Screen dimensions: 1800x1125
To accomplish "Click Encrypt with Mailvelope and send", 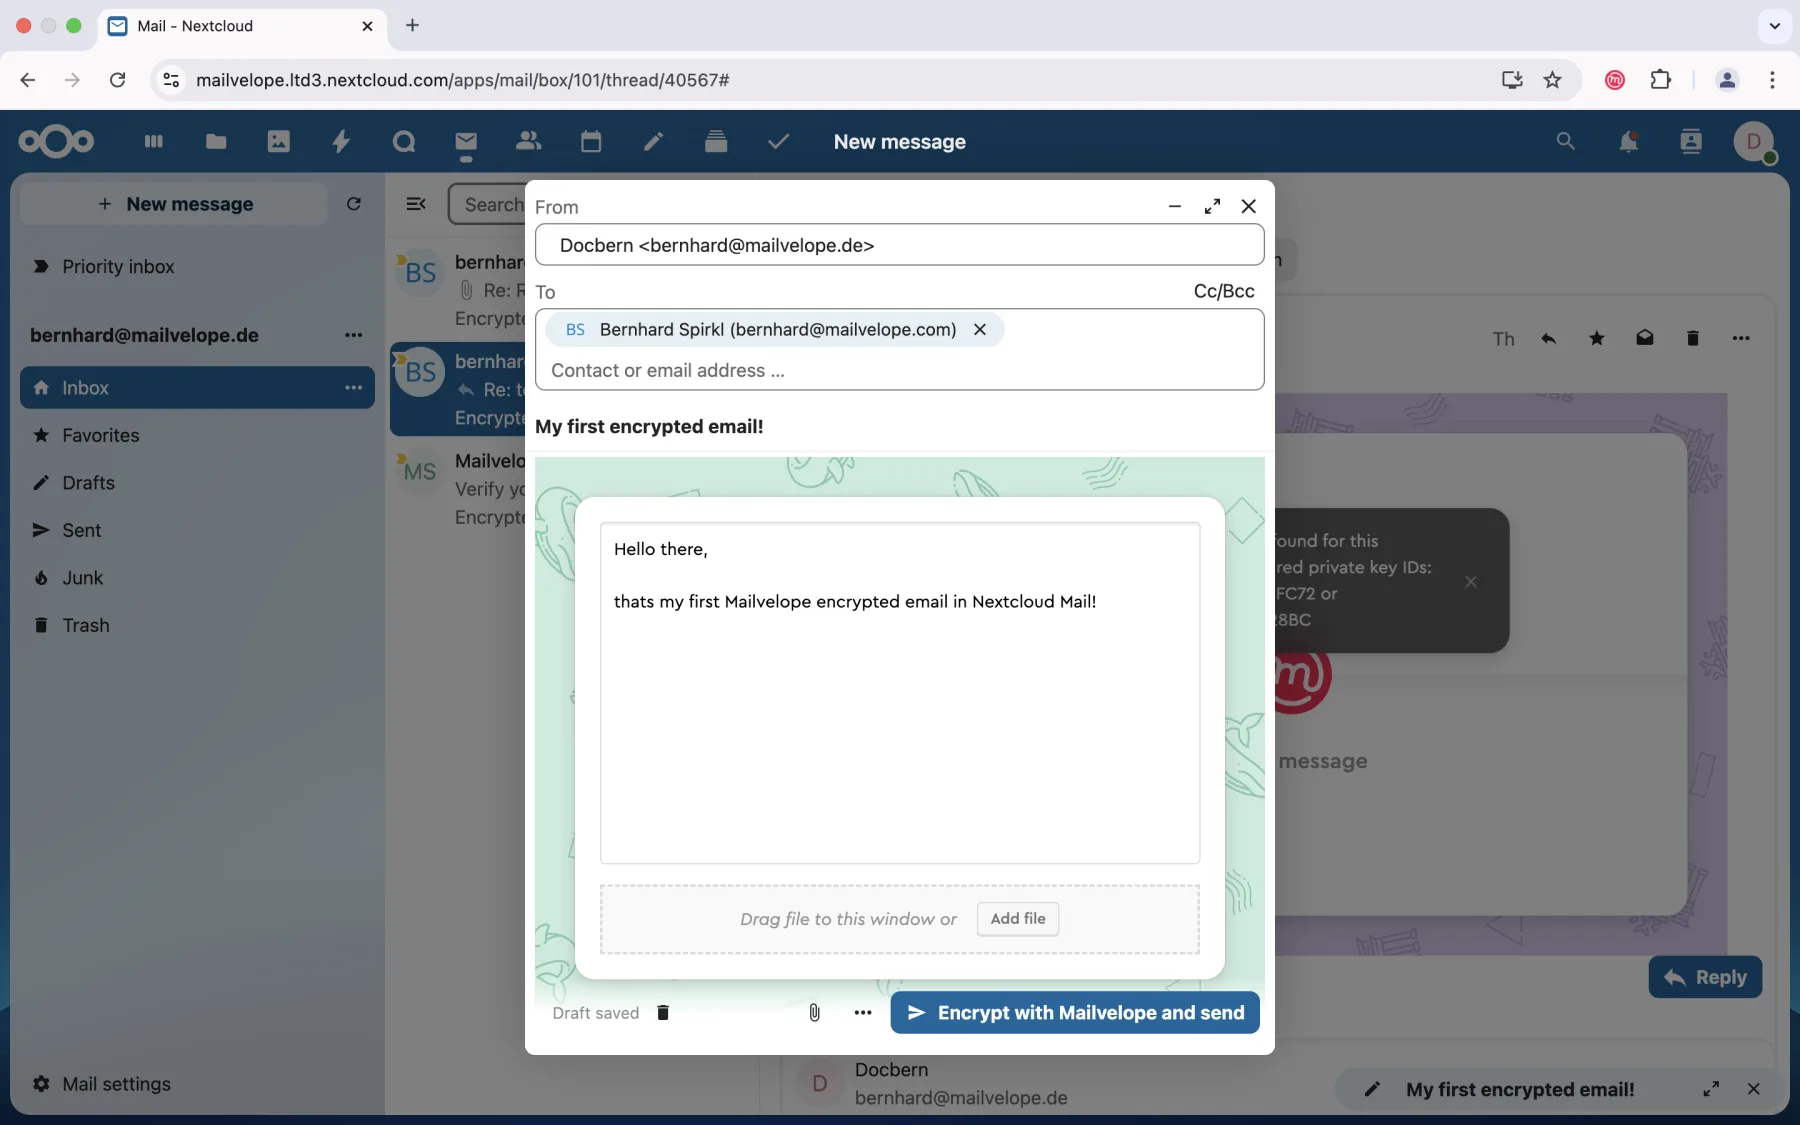I will click(x=1075, y=1013).
